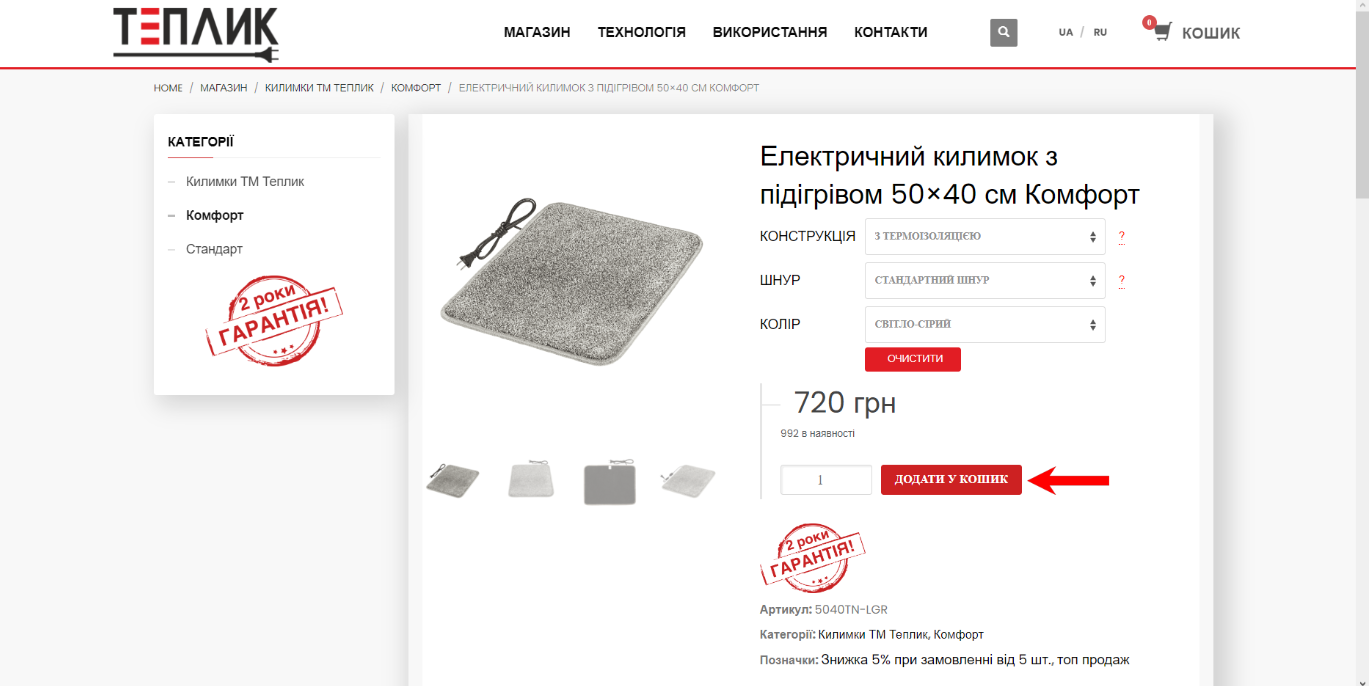
Task: Open the Конструкція dropdown
Action: click(x=985, y=237)
